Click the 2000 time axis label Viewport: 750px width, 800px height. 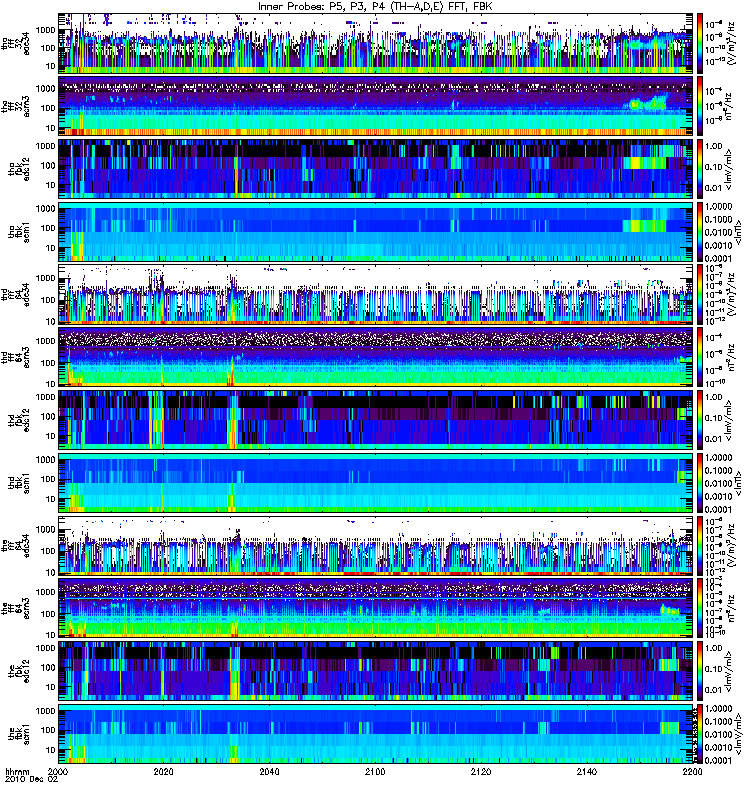tap(58, 772)
